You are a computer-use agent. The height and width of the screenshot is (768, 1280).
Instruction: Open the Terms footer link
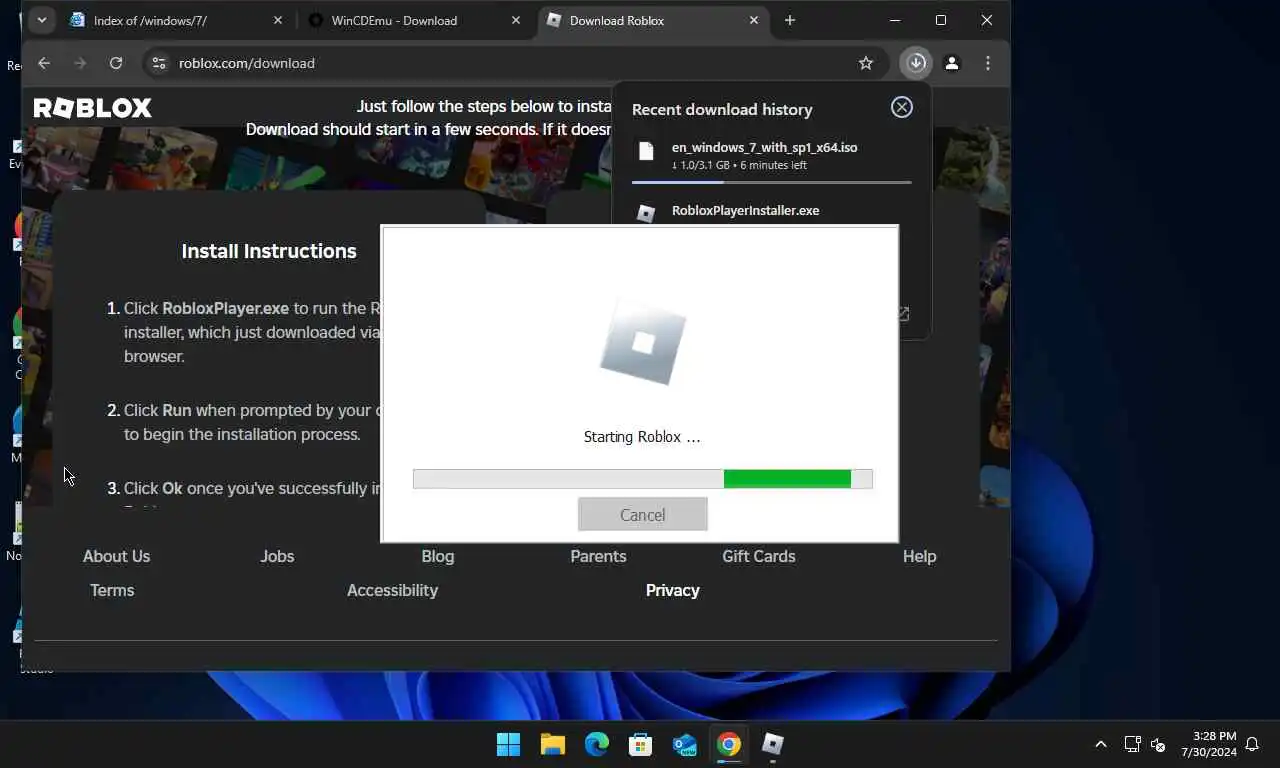click(112, 590)
